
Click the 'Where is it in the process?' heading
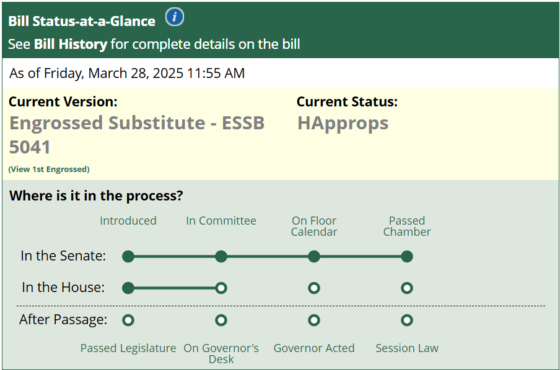pyautogui.click(x=96, y=196)
